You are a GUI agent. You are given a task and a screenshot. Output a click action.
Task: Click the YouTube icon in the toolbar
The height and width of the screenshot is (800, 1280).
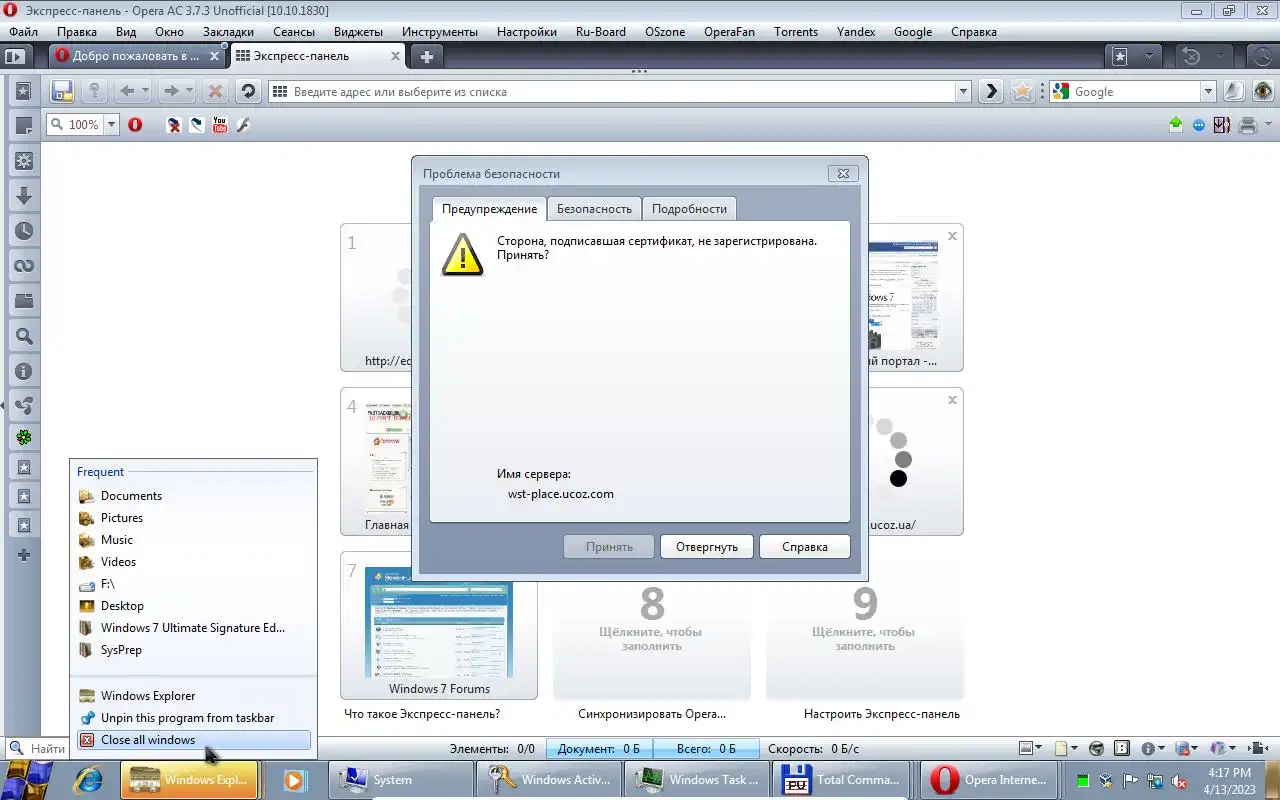(x=219, y=125)
